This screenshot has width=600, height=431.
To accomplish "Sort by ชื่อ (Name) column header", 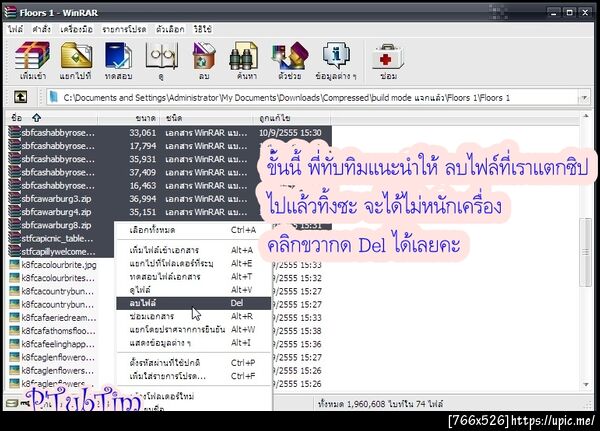I will tap(51, 118).
